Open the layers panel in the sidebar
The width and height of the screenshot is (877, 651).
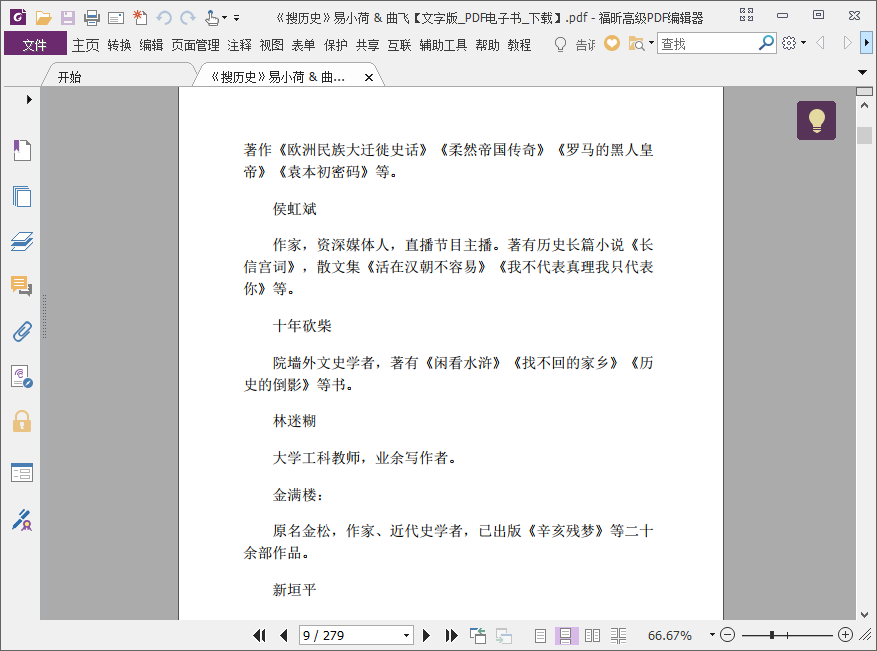pyautogui.click(x=22, y=242)
